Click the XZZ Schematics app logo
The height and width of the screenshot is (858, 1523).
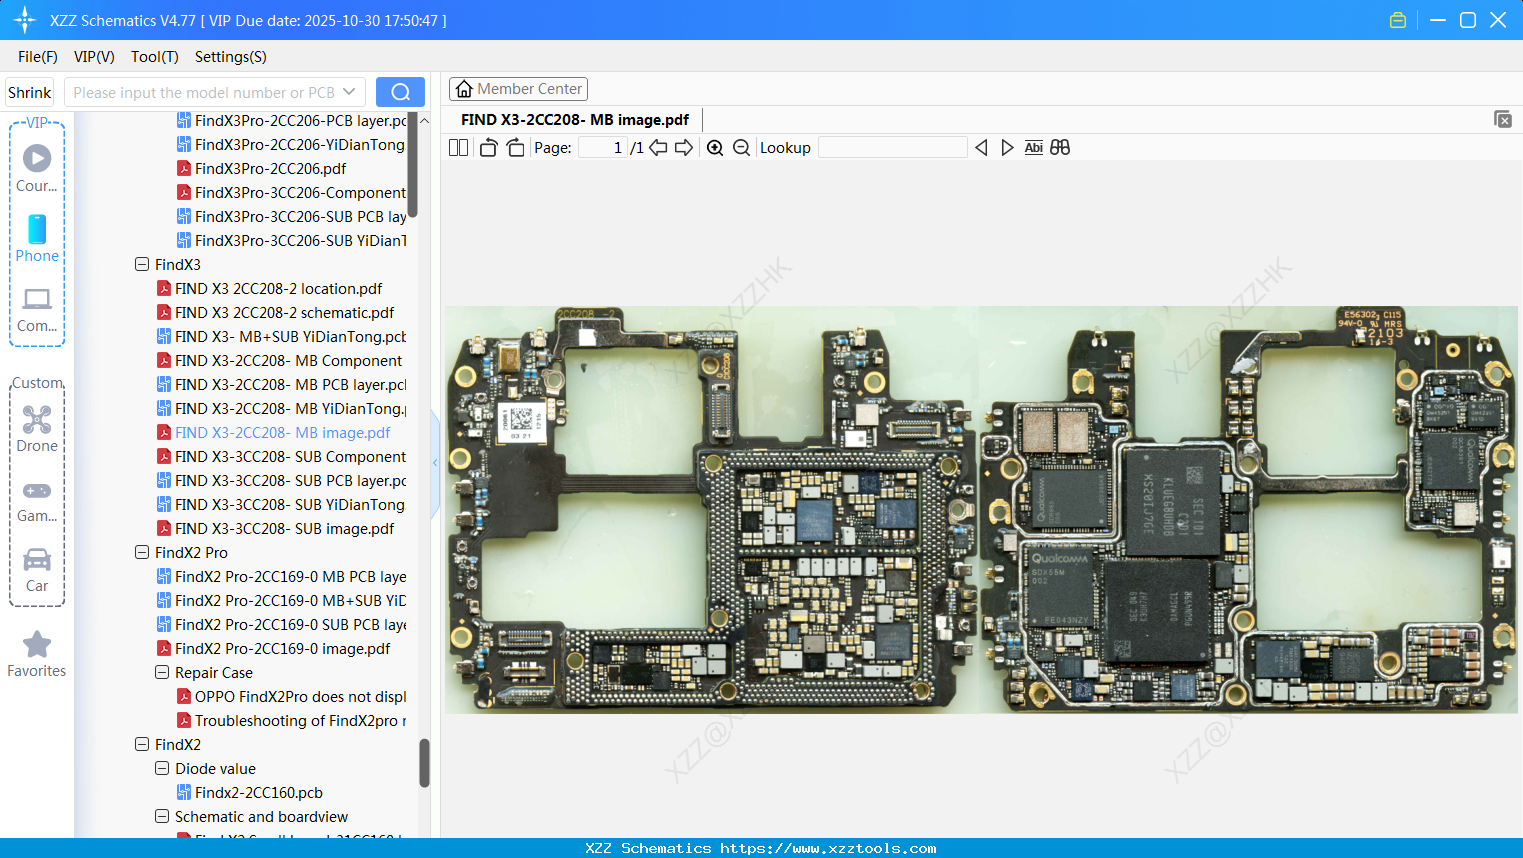(x=25, y=20)
